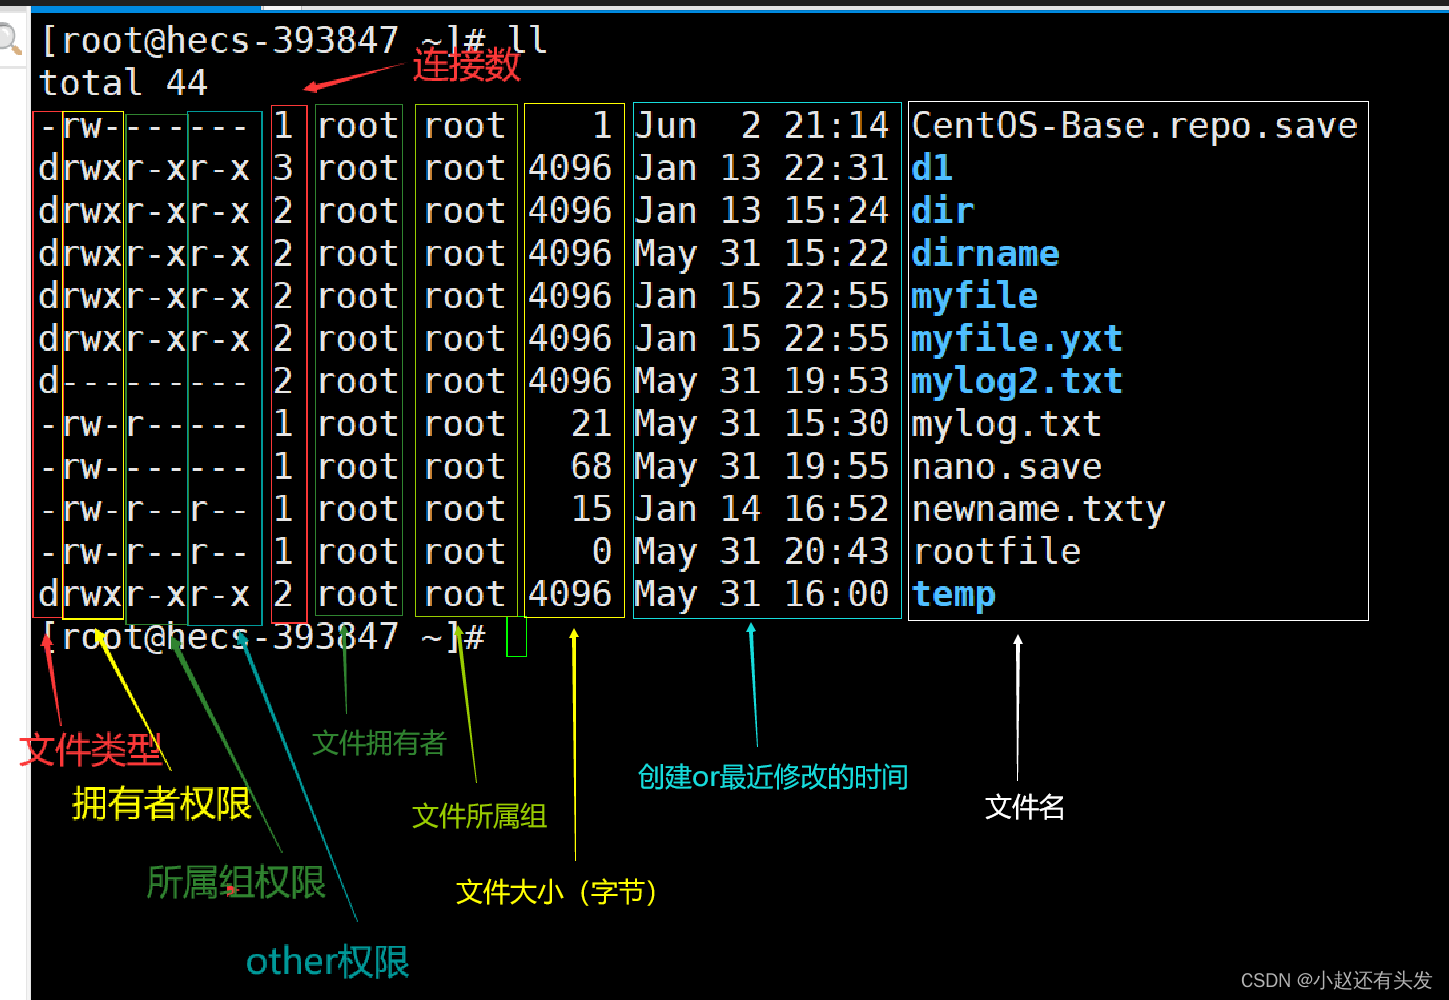Click the bottom [root@hecs-393847 ~]# prompt
The image size is (1449, 1000).
coord(264,637)
